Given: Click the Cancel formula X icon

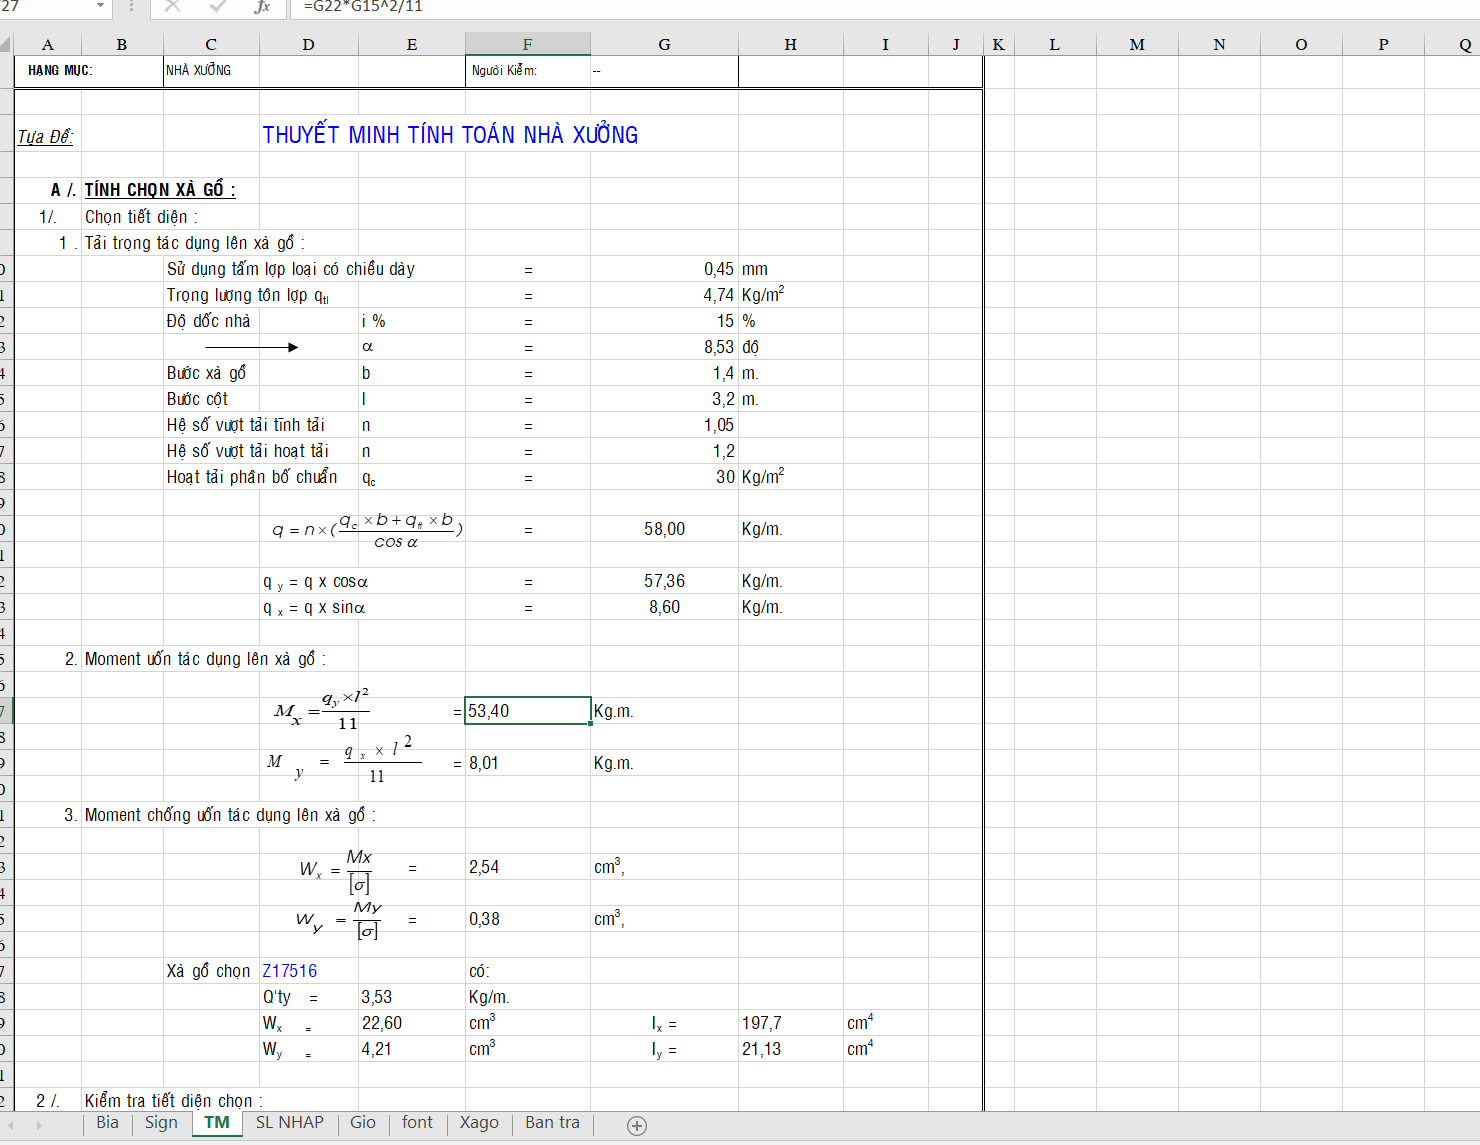Looking at the screenshot, I should click(172, 7).
